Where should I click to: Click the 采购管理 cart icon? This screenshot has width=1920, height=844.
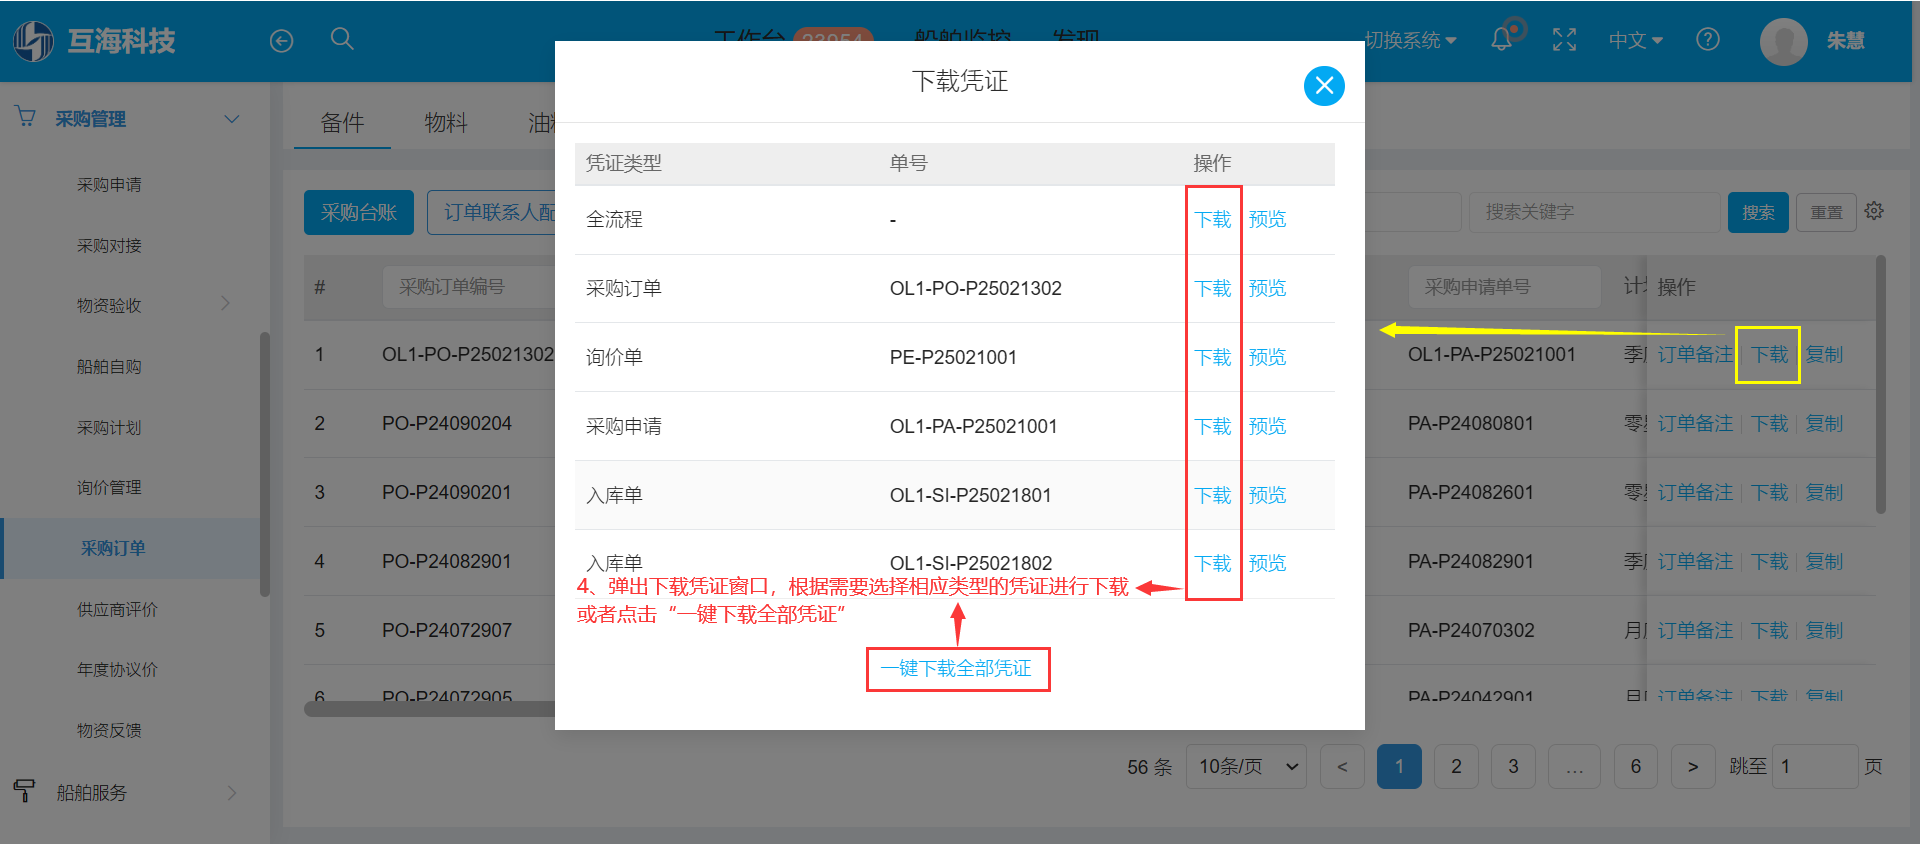[x=26, y=117]
